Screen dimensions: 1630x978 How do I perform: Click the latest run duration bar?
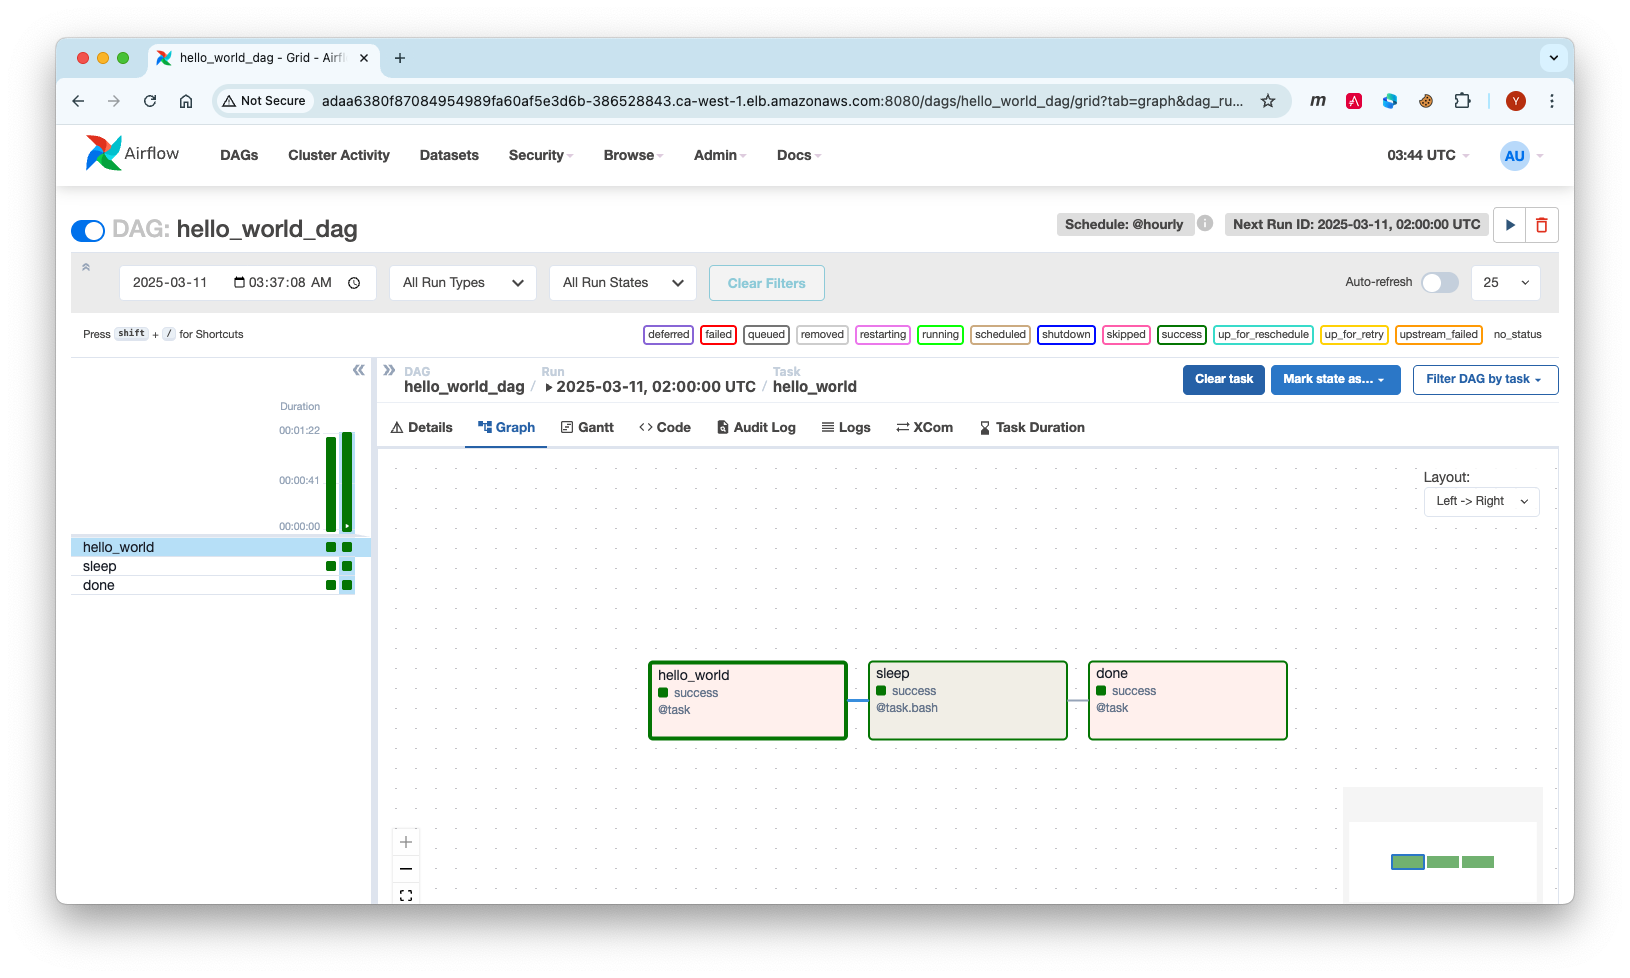coord(347,482)
